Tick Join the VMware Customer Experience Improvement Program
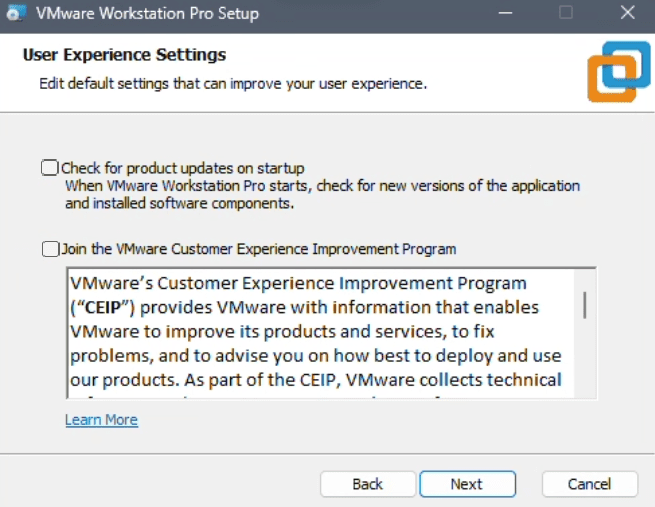Viewport: 655px width, 507px height. click(x=51, y=249)
